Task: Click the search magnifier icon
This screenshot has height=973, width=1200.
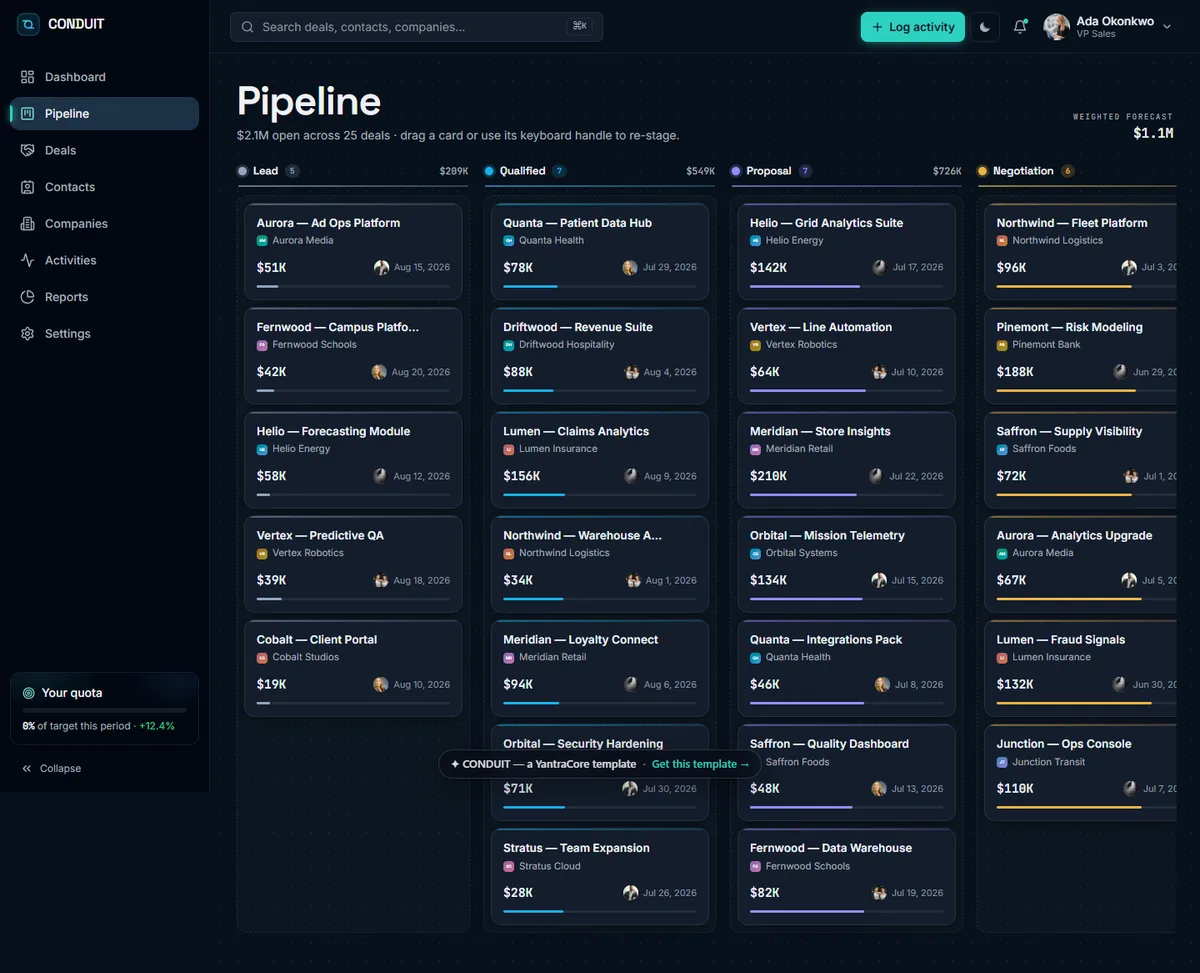Action: (247, 27)
